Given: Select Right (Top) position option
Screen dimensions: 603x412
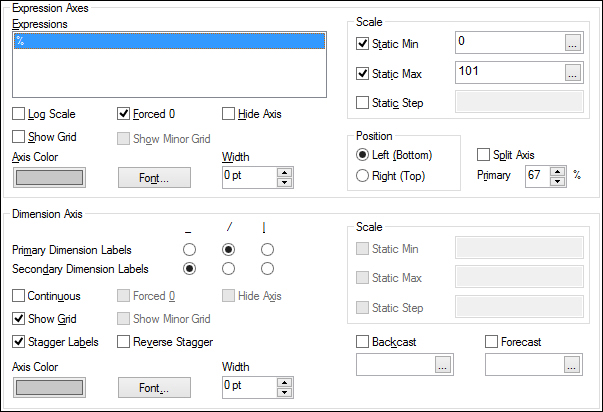Looking at the screenshot, I should (362, 176).
